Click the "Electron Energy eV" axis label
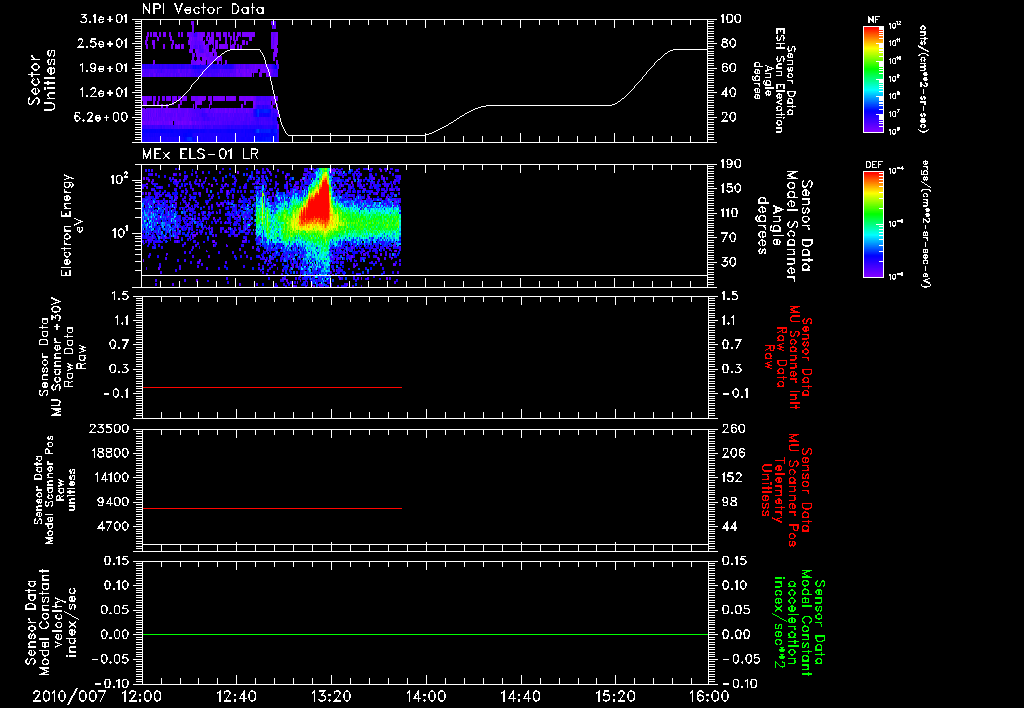Image resolution: width=1024 pixels, height=708 pixels. click(x=73, y=225)
